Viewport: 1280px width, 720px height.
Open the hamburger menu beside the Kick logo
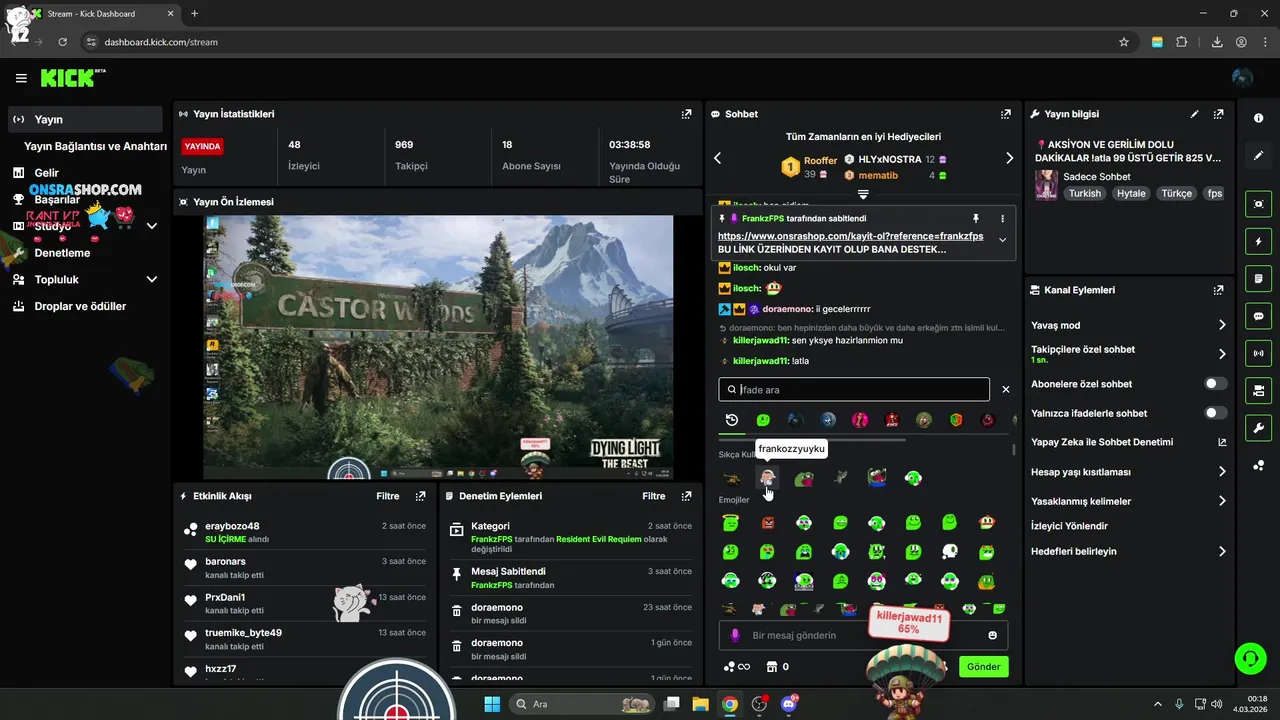[x=21, y=78]
